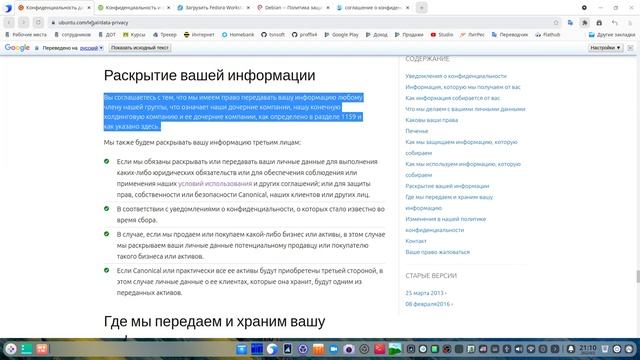Close the Google translate bar
Viewport: 640px width, 360px height.
pyautogui.click(x=630, y=48)
